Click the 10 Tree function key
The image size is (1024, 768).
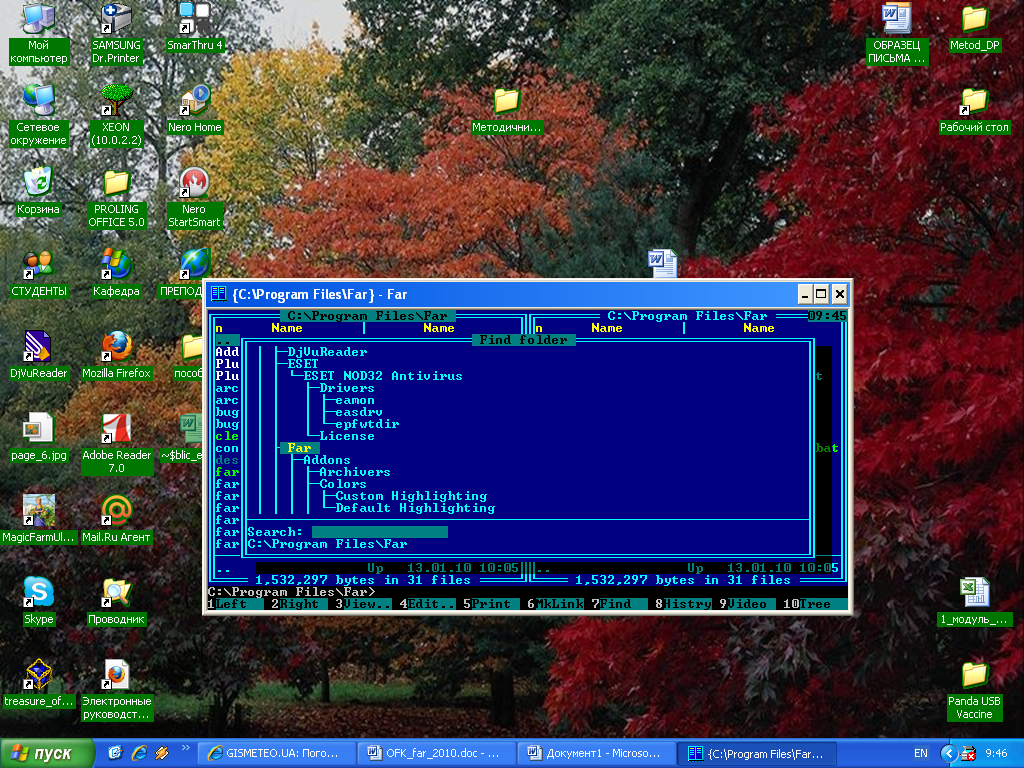[x=815, y=604]
